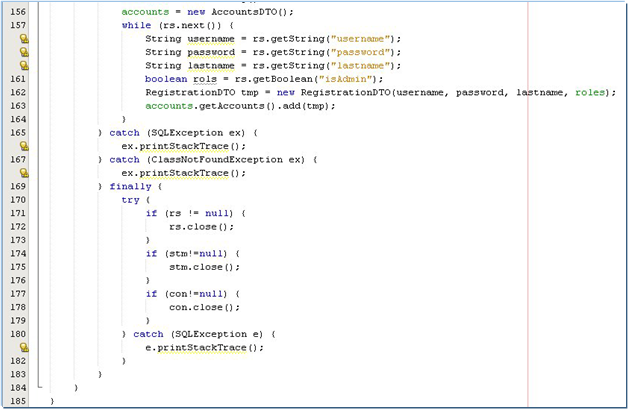
Task: Click 'e.printStackTrace();' statement
Action: pos(205,348)
